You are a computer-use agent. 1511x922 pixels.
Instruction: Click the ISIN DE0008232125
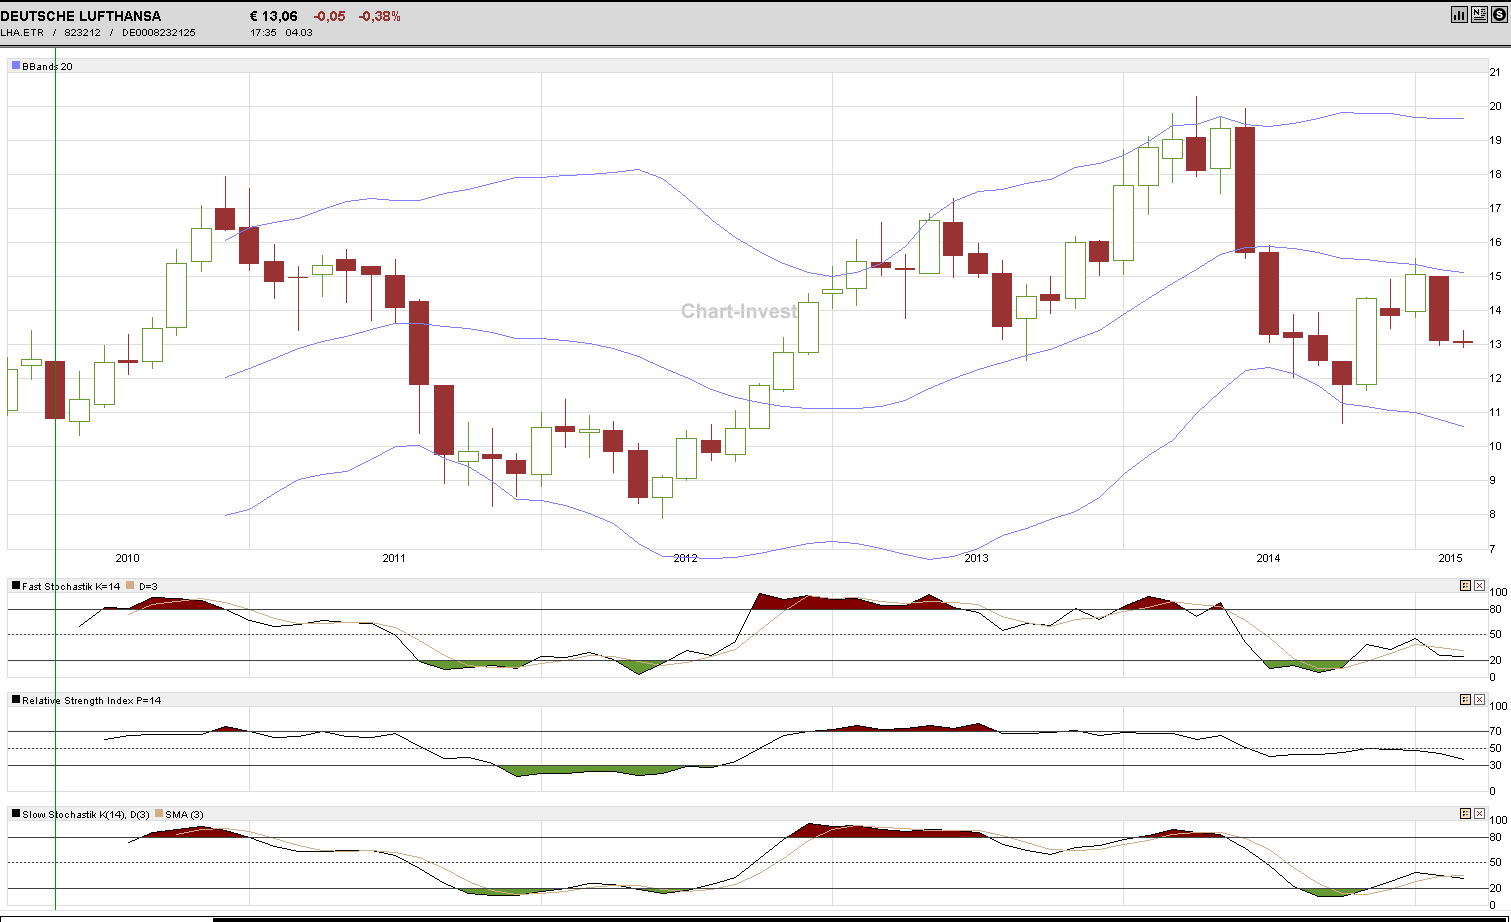[x=158, y=33]
